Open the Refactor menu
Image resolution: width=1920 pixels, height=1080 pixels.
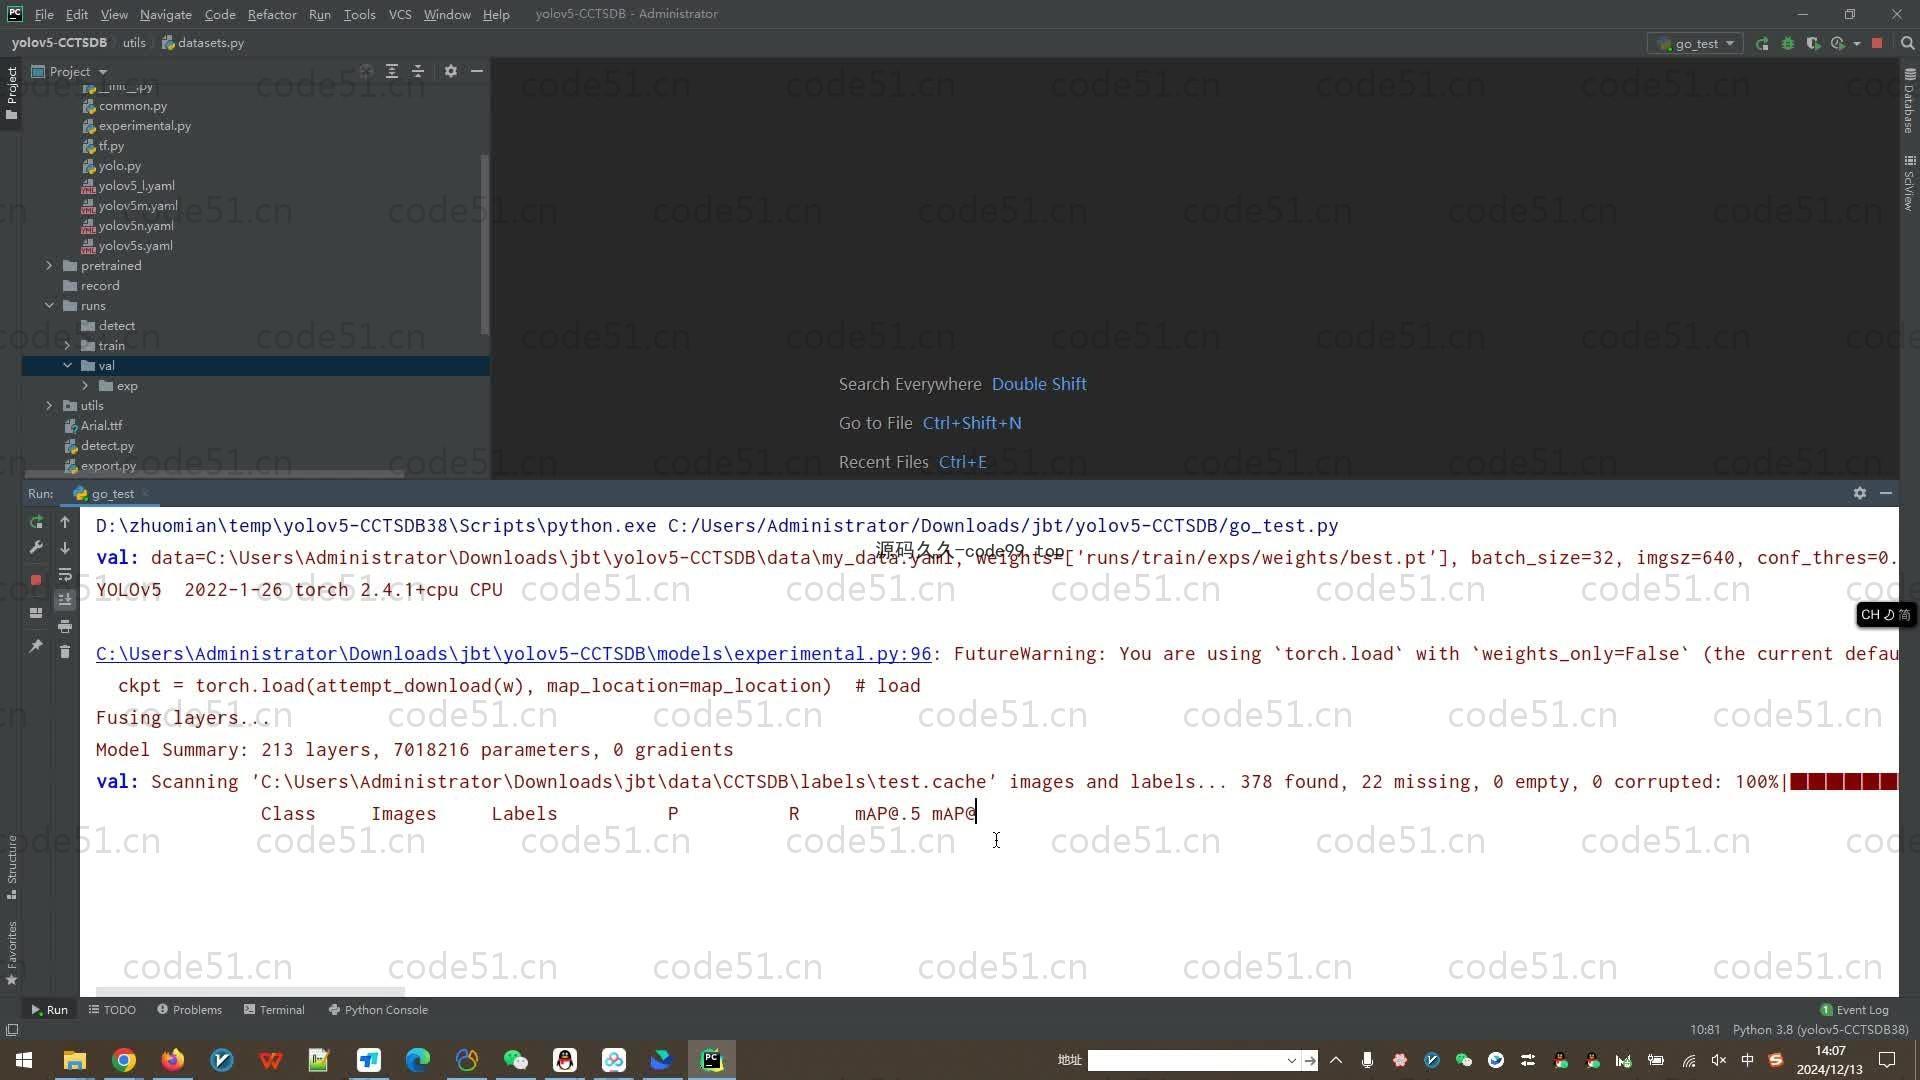coord(272,14)
